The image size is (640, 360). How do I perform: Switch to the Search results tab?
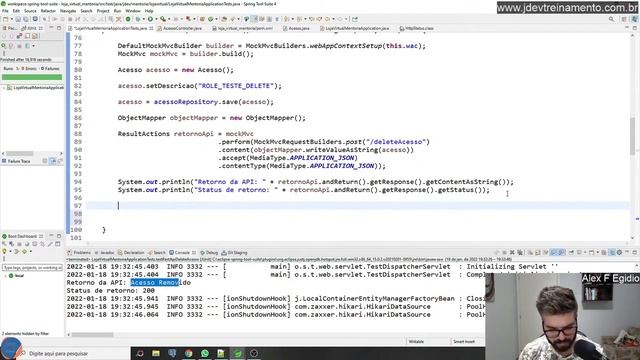[x=157, y=253]
